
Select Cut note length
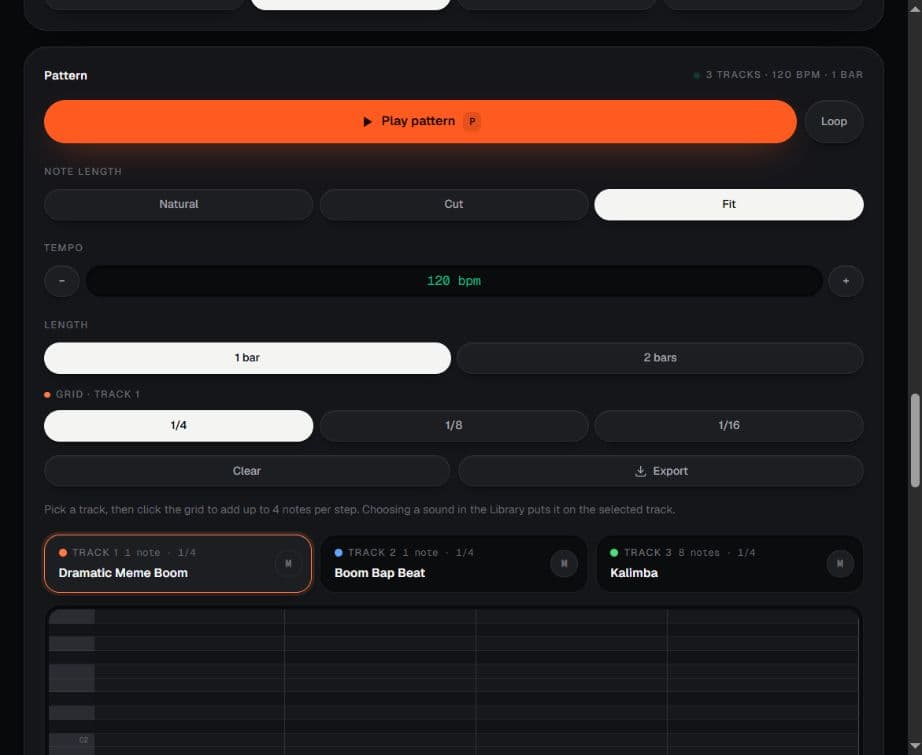[453, 204]
